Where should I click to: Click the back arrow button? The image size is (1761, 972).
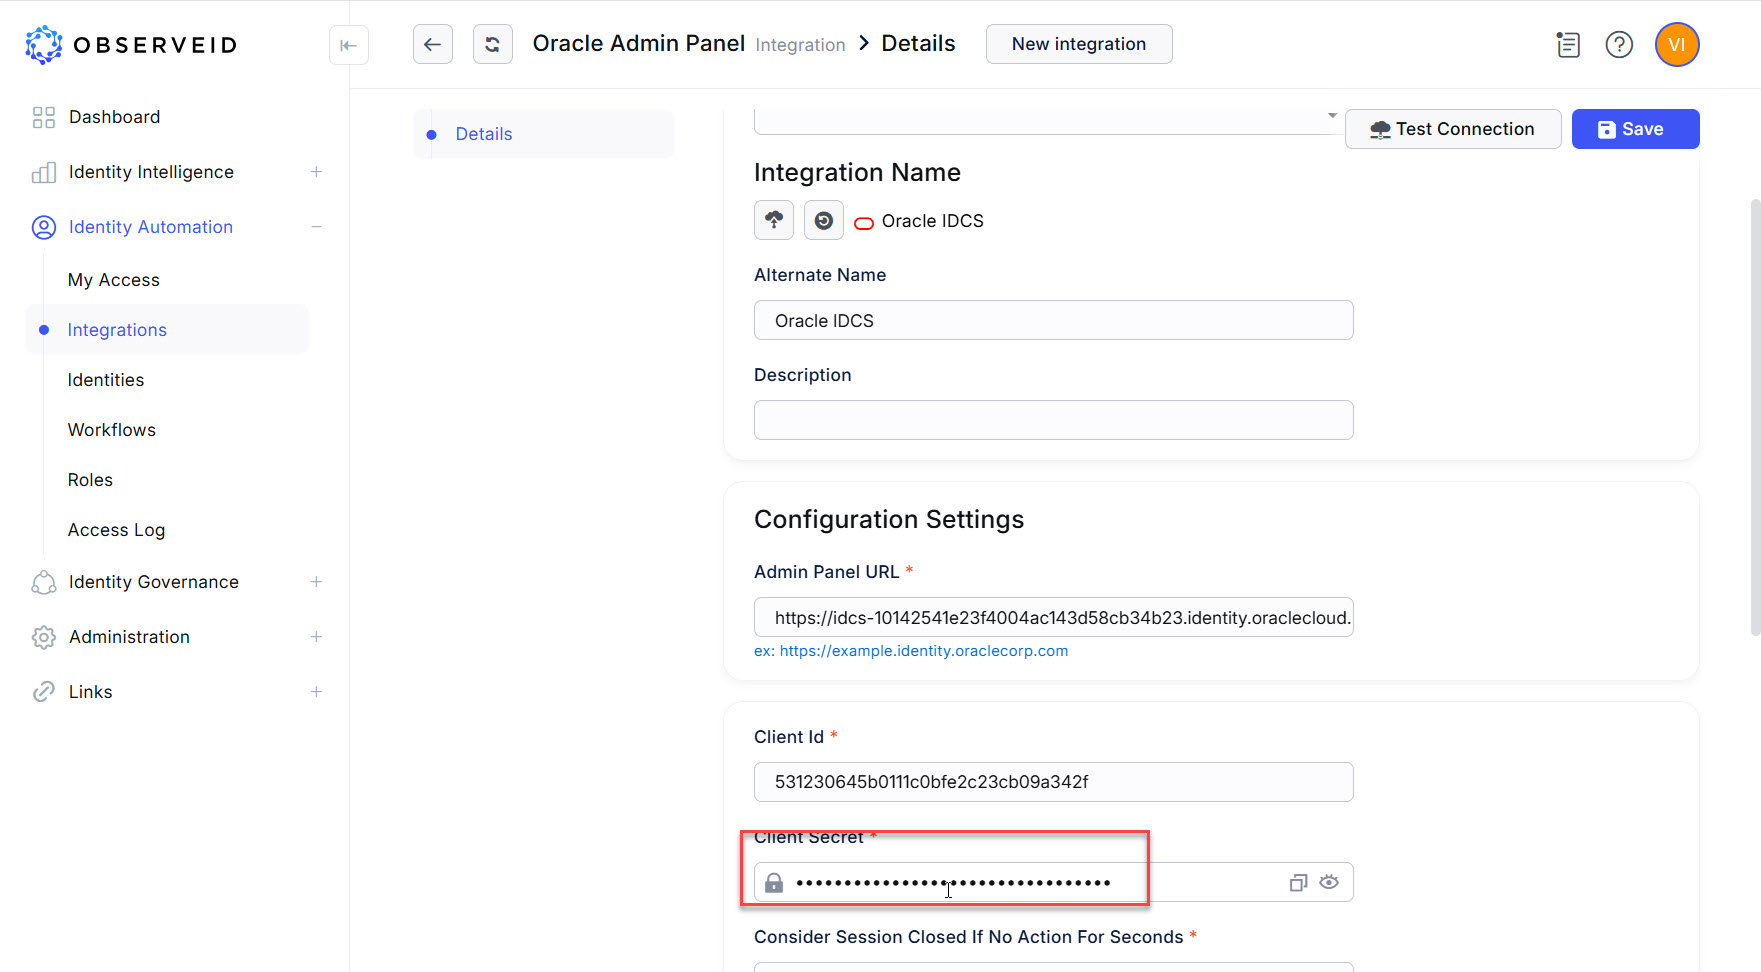pyautogui.click(x=432, y=44)
